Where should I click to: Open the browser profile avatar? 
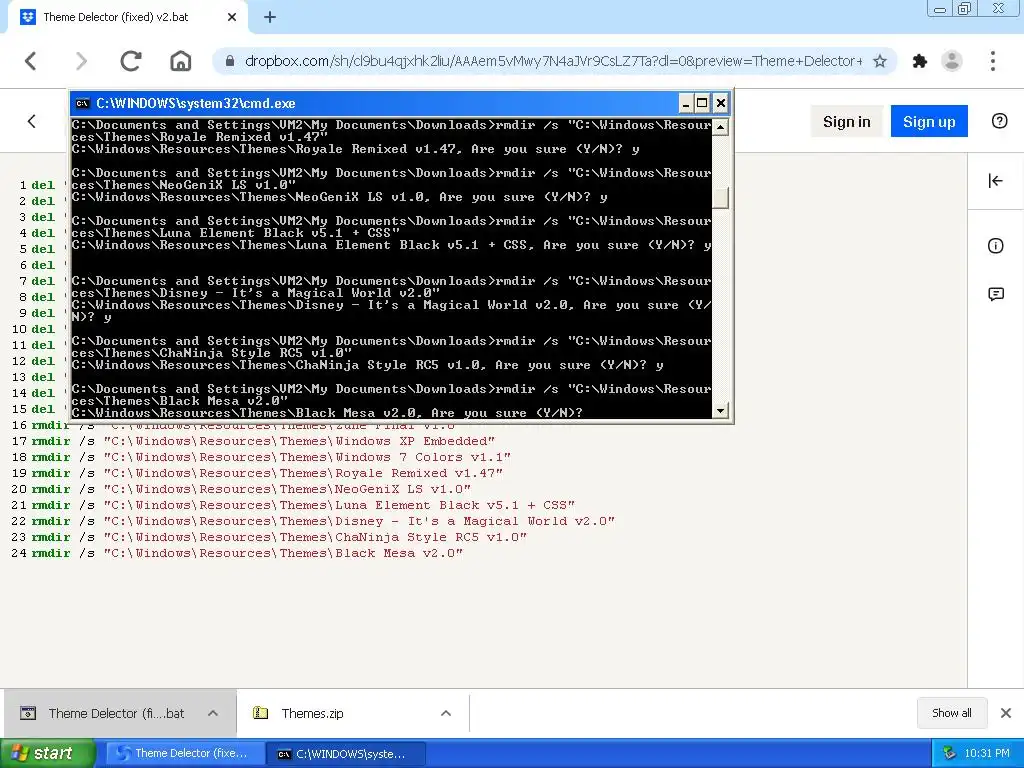[x=952, y=61]
